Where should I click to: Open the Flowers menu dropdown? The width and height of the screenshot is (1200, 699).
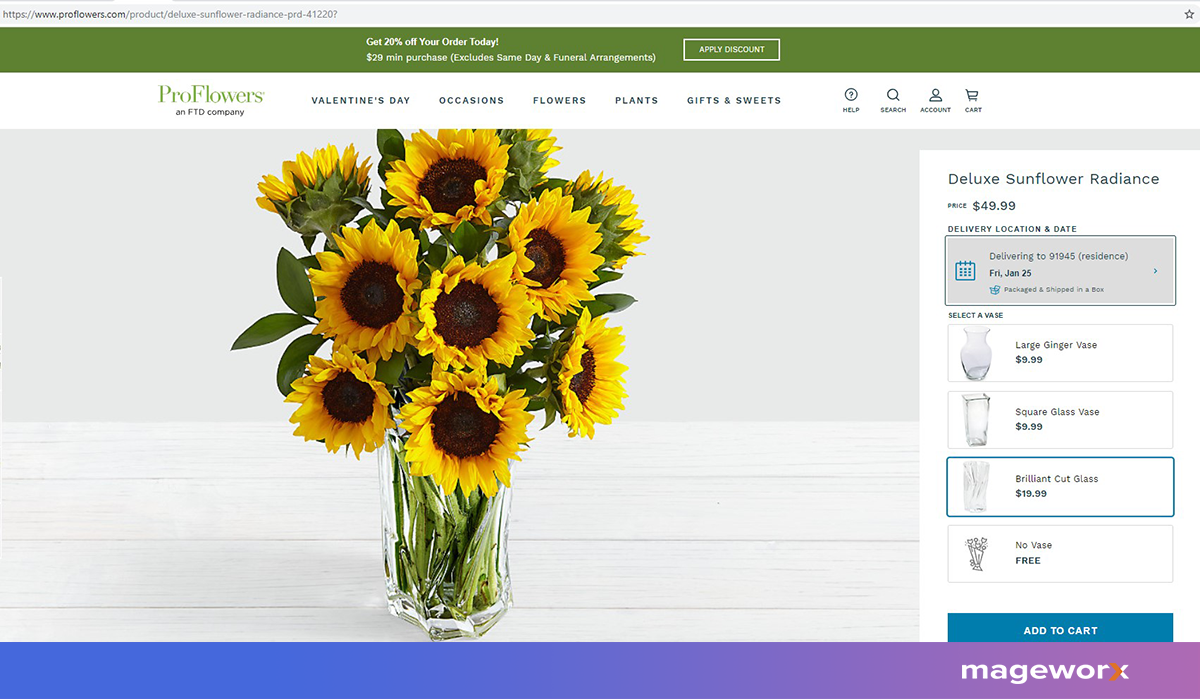559,100
